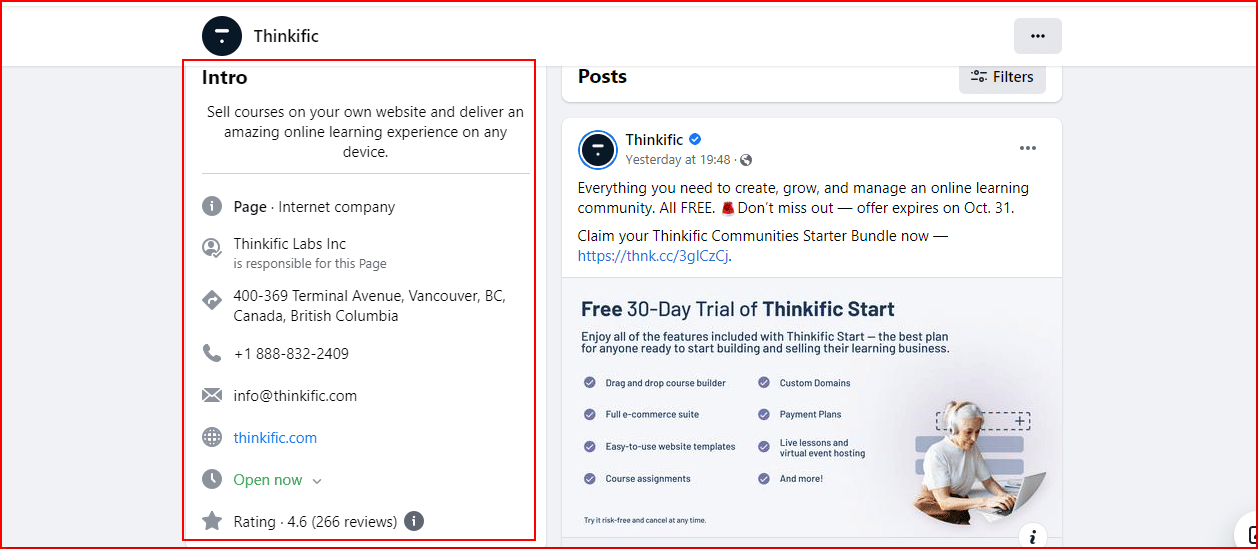The image size is (1258, 549).
Task: Click the image info button on post
Action: [1032, 536]
